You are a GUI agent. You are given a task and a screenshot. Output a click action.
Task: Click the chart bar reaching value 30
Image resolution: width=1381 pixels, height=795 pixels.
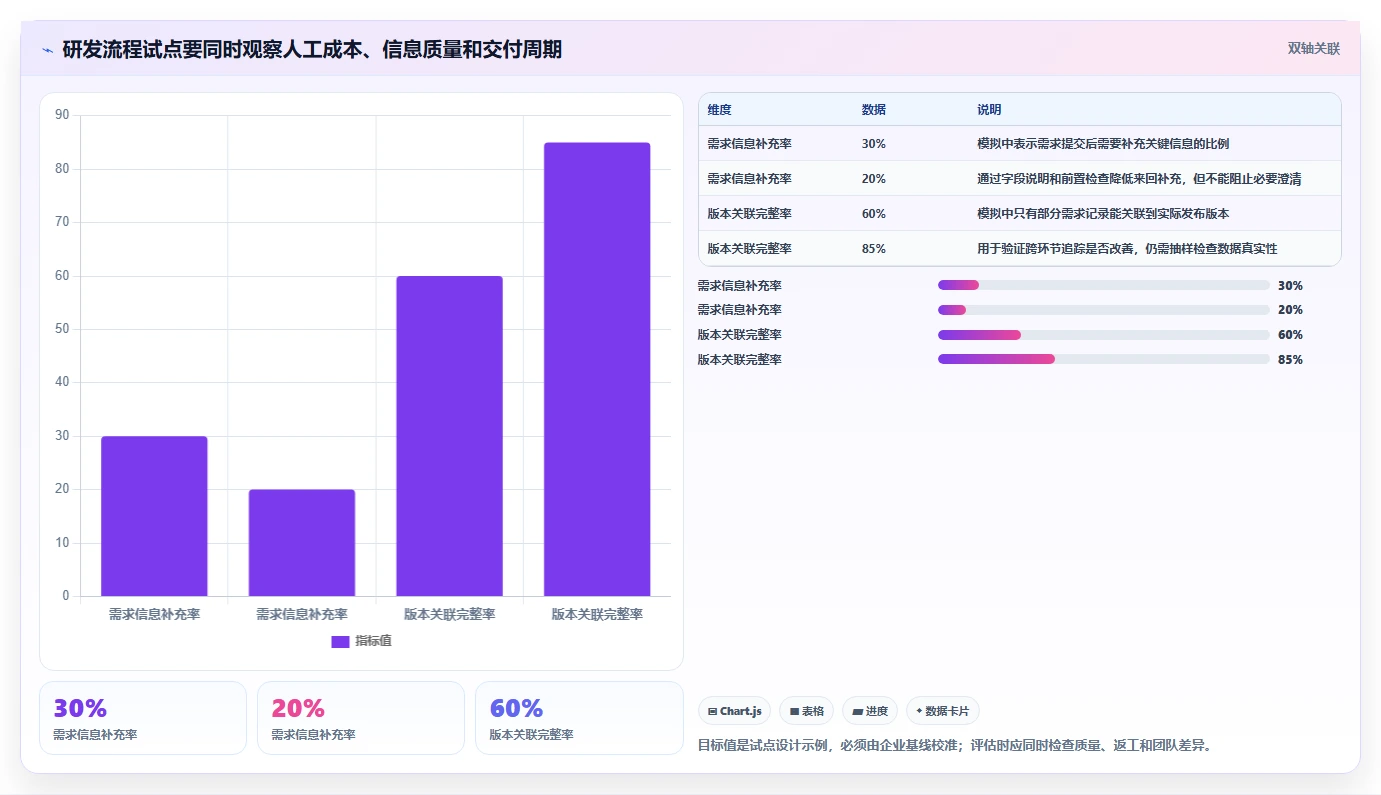(x=154, y=516)
